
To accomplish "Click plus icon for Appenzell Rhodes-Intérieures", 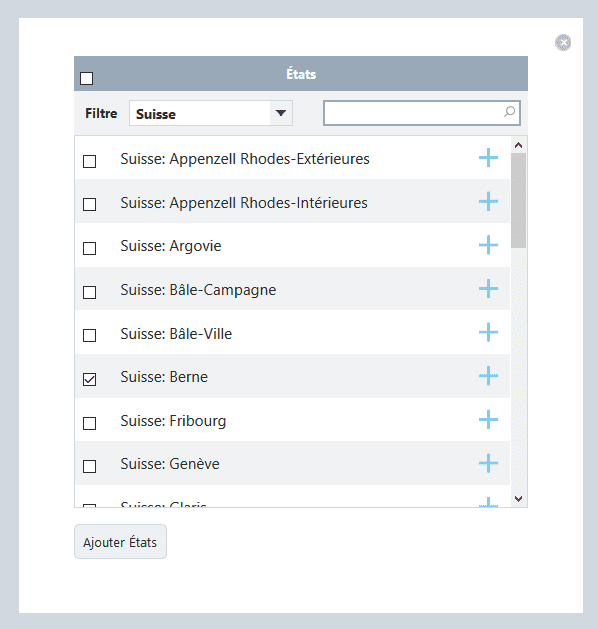I will [488, 201].
